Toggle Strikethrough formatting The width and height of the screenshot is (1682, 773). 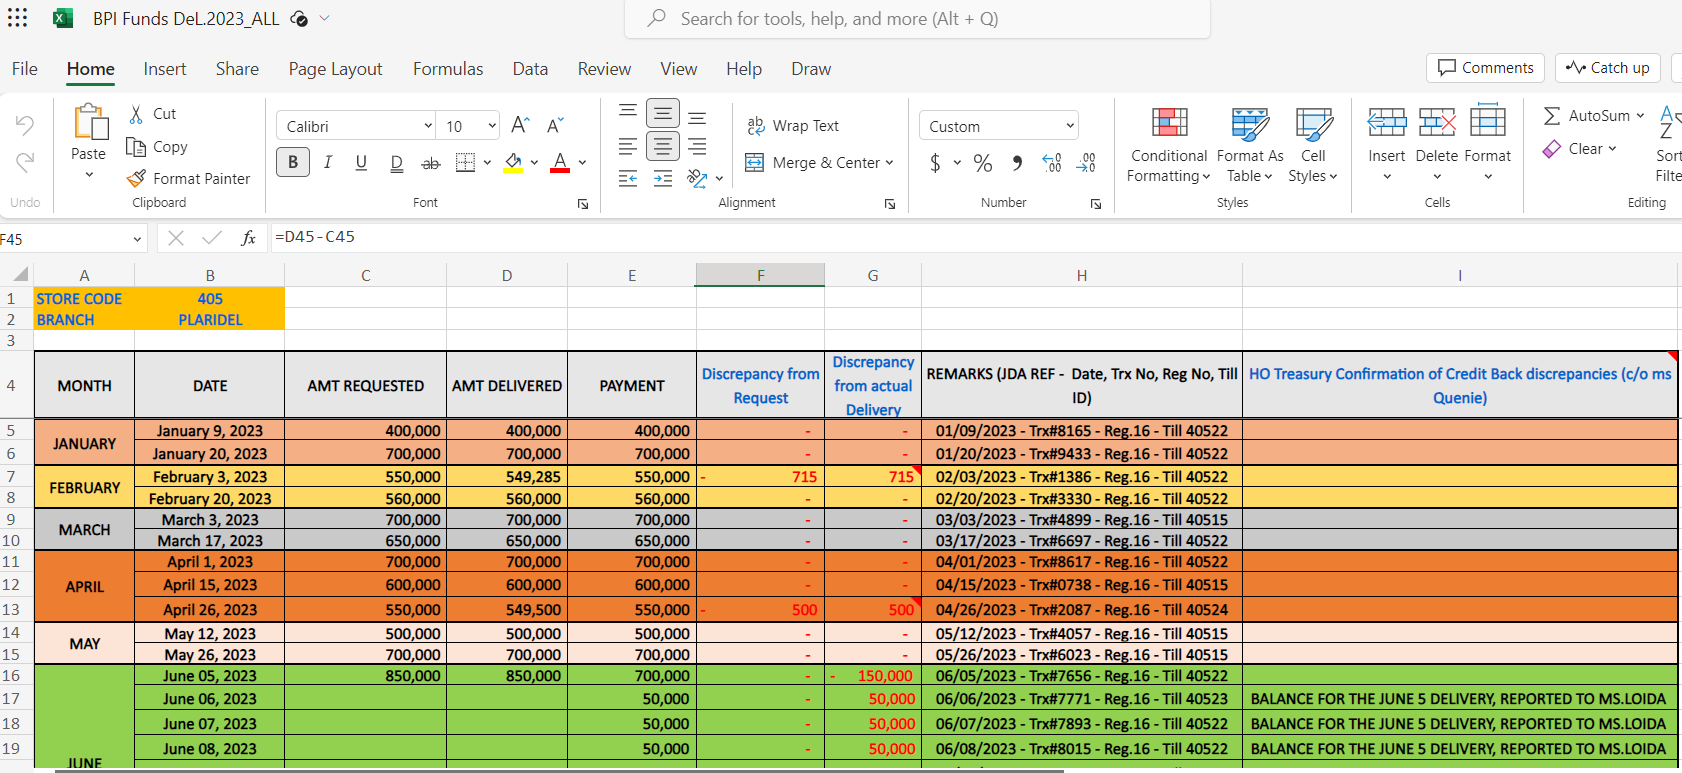(x=431, y=163)
